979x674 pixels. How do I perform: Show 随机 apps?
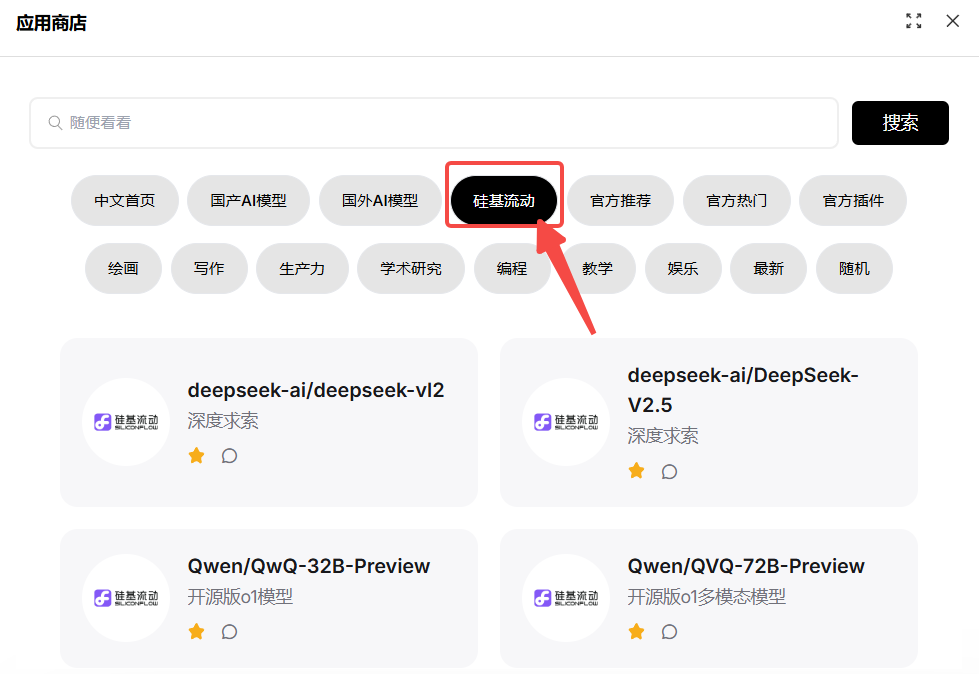click(854, 268)
